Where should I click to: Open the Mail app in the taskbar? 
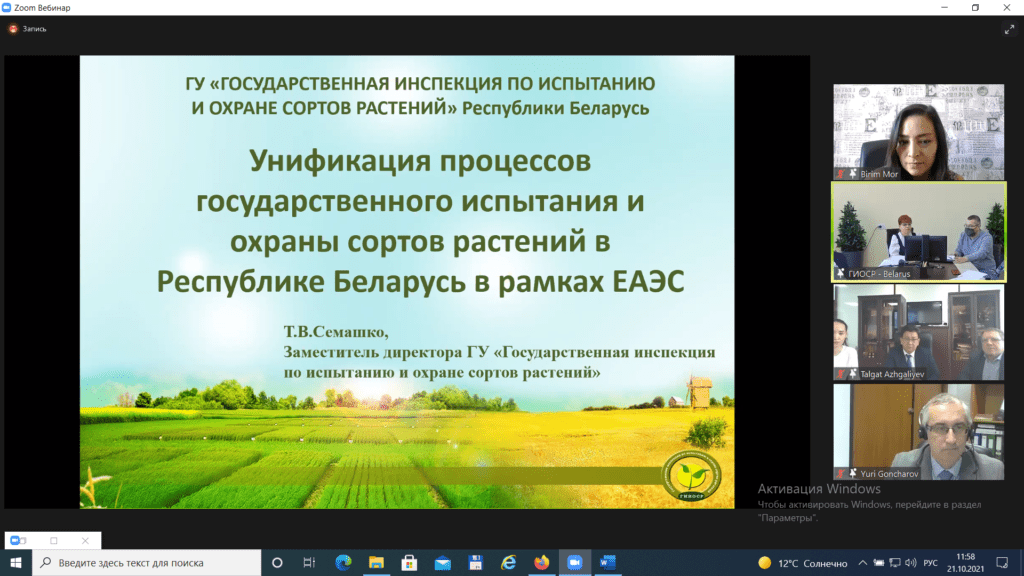pyautogui.click(x=442, y=562)
